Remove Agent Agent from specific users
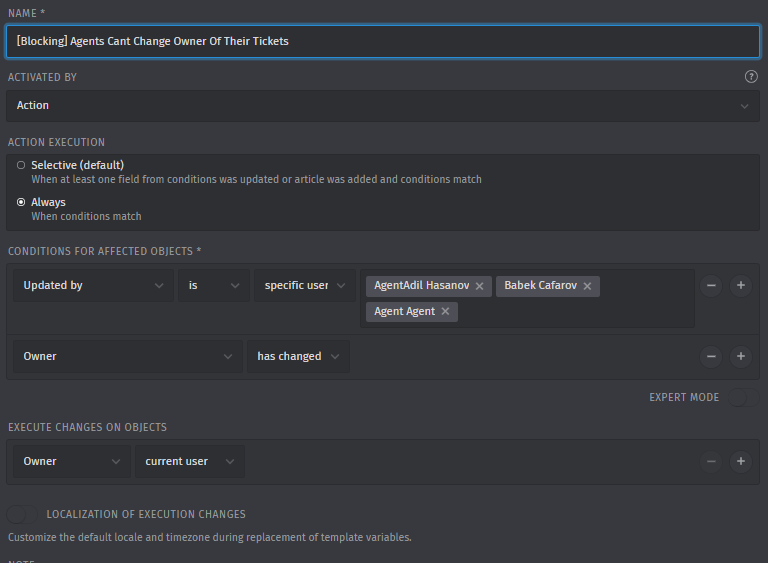This screenshot has width=768, height=563. (x=445, y=312)
